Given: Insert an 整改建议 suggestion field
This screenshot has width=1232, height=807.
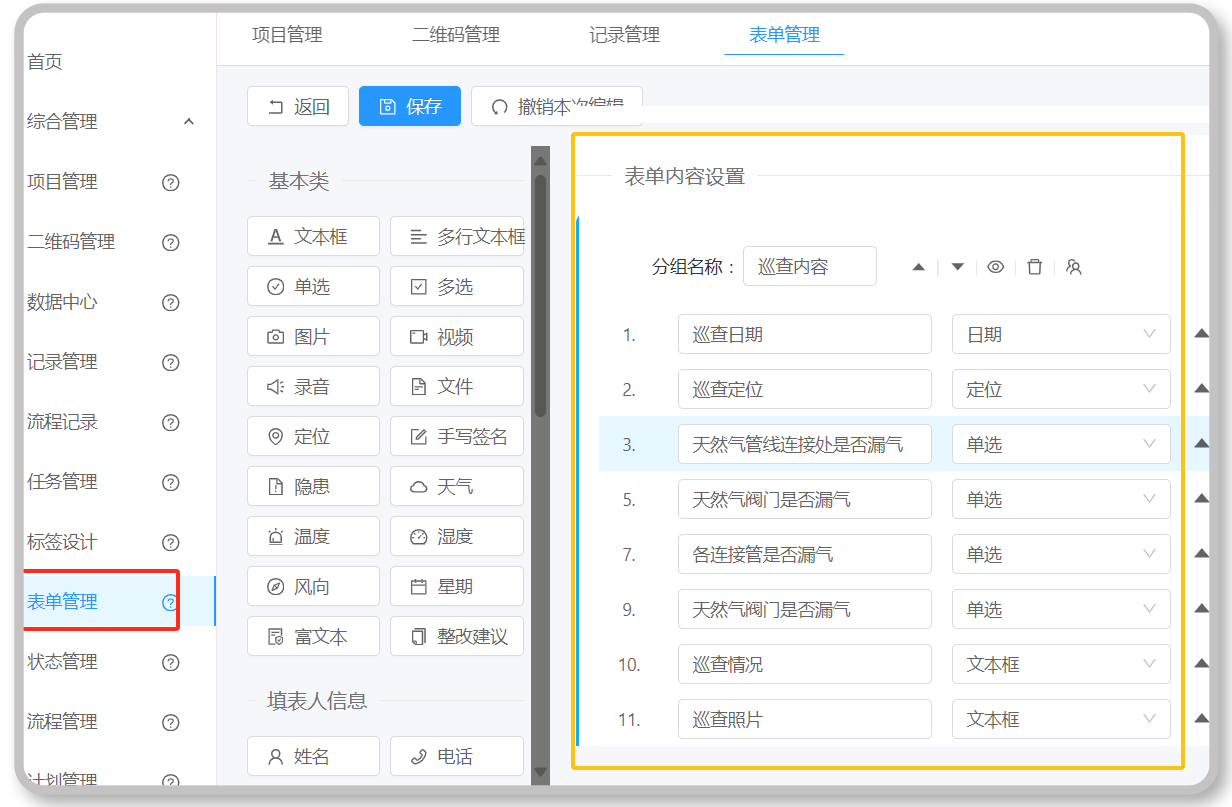Looking at the screenshot, I should coord(457,636).
